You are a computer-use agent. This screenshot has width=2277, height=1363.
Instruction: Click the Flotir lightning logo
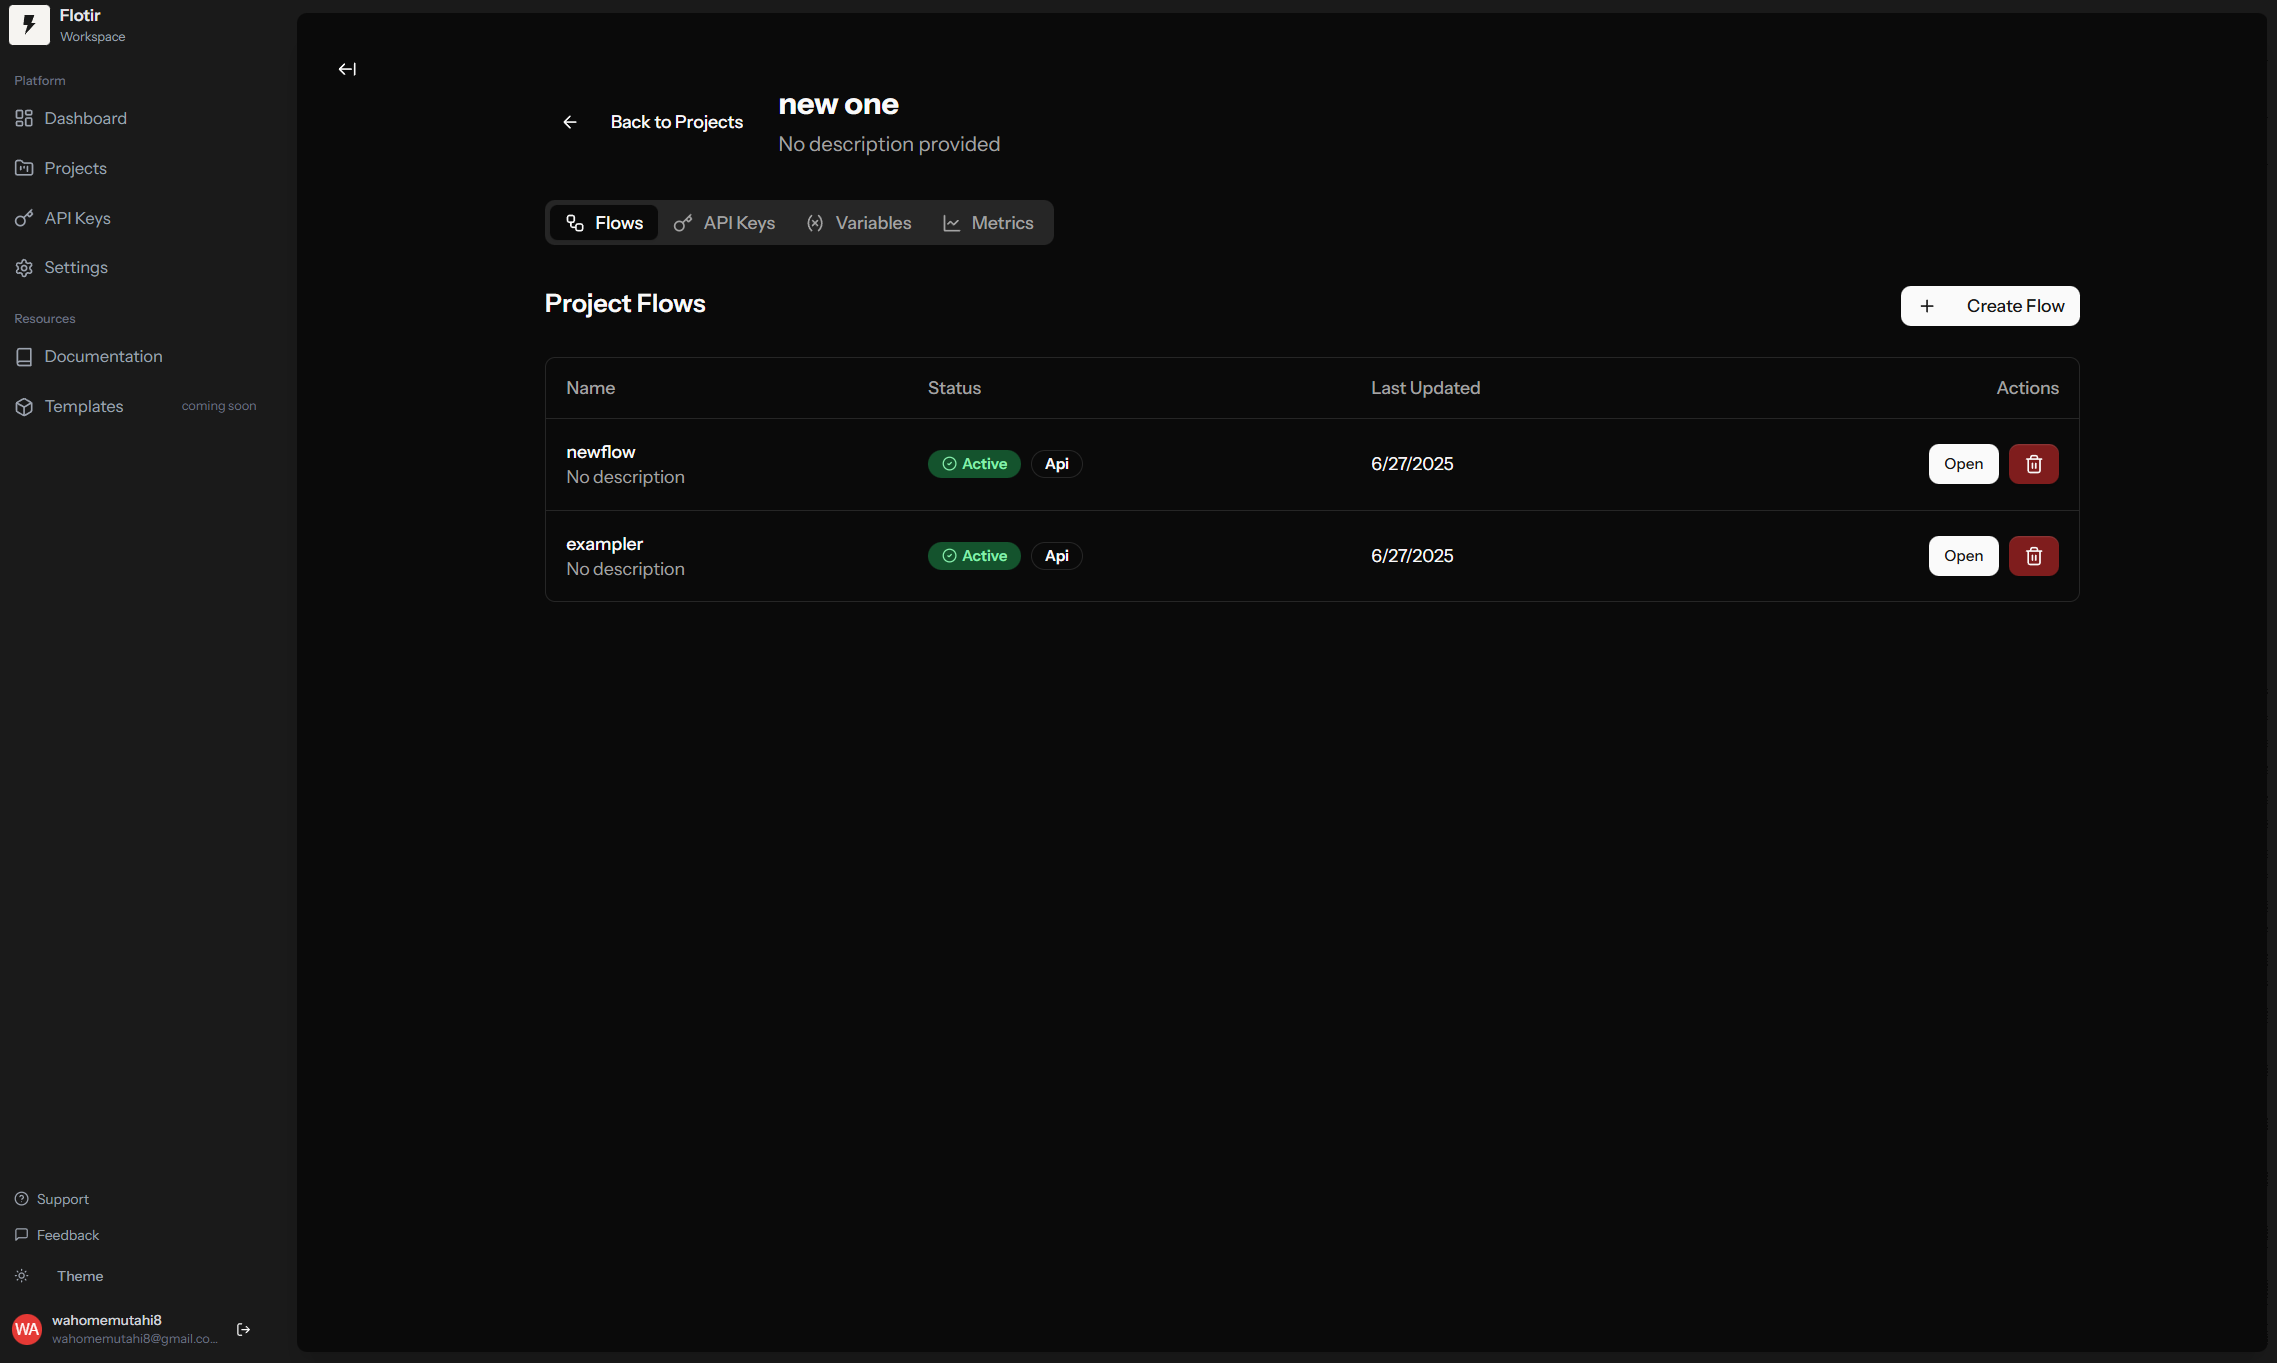pyautogui.click(x=29, y=25)
